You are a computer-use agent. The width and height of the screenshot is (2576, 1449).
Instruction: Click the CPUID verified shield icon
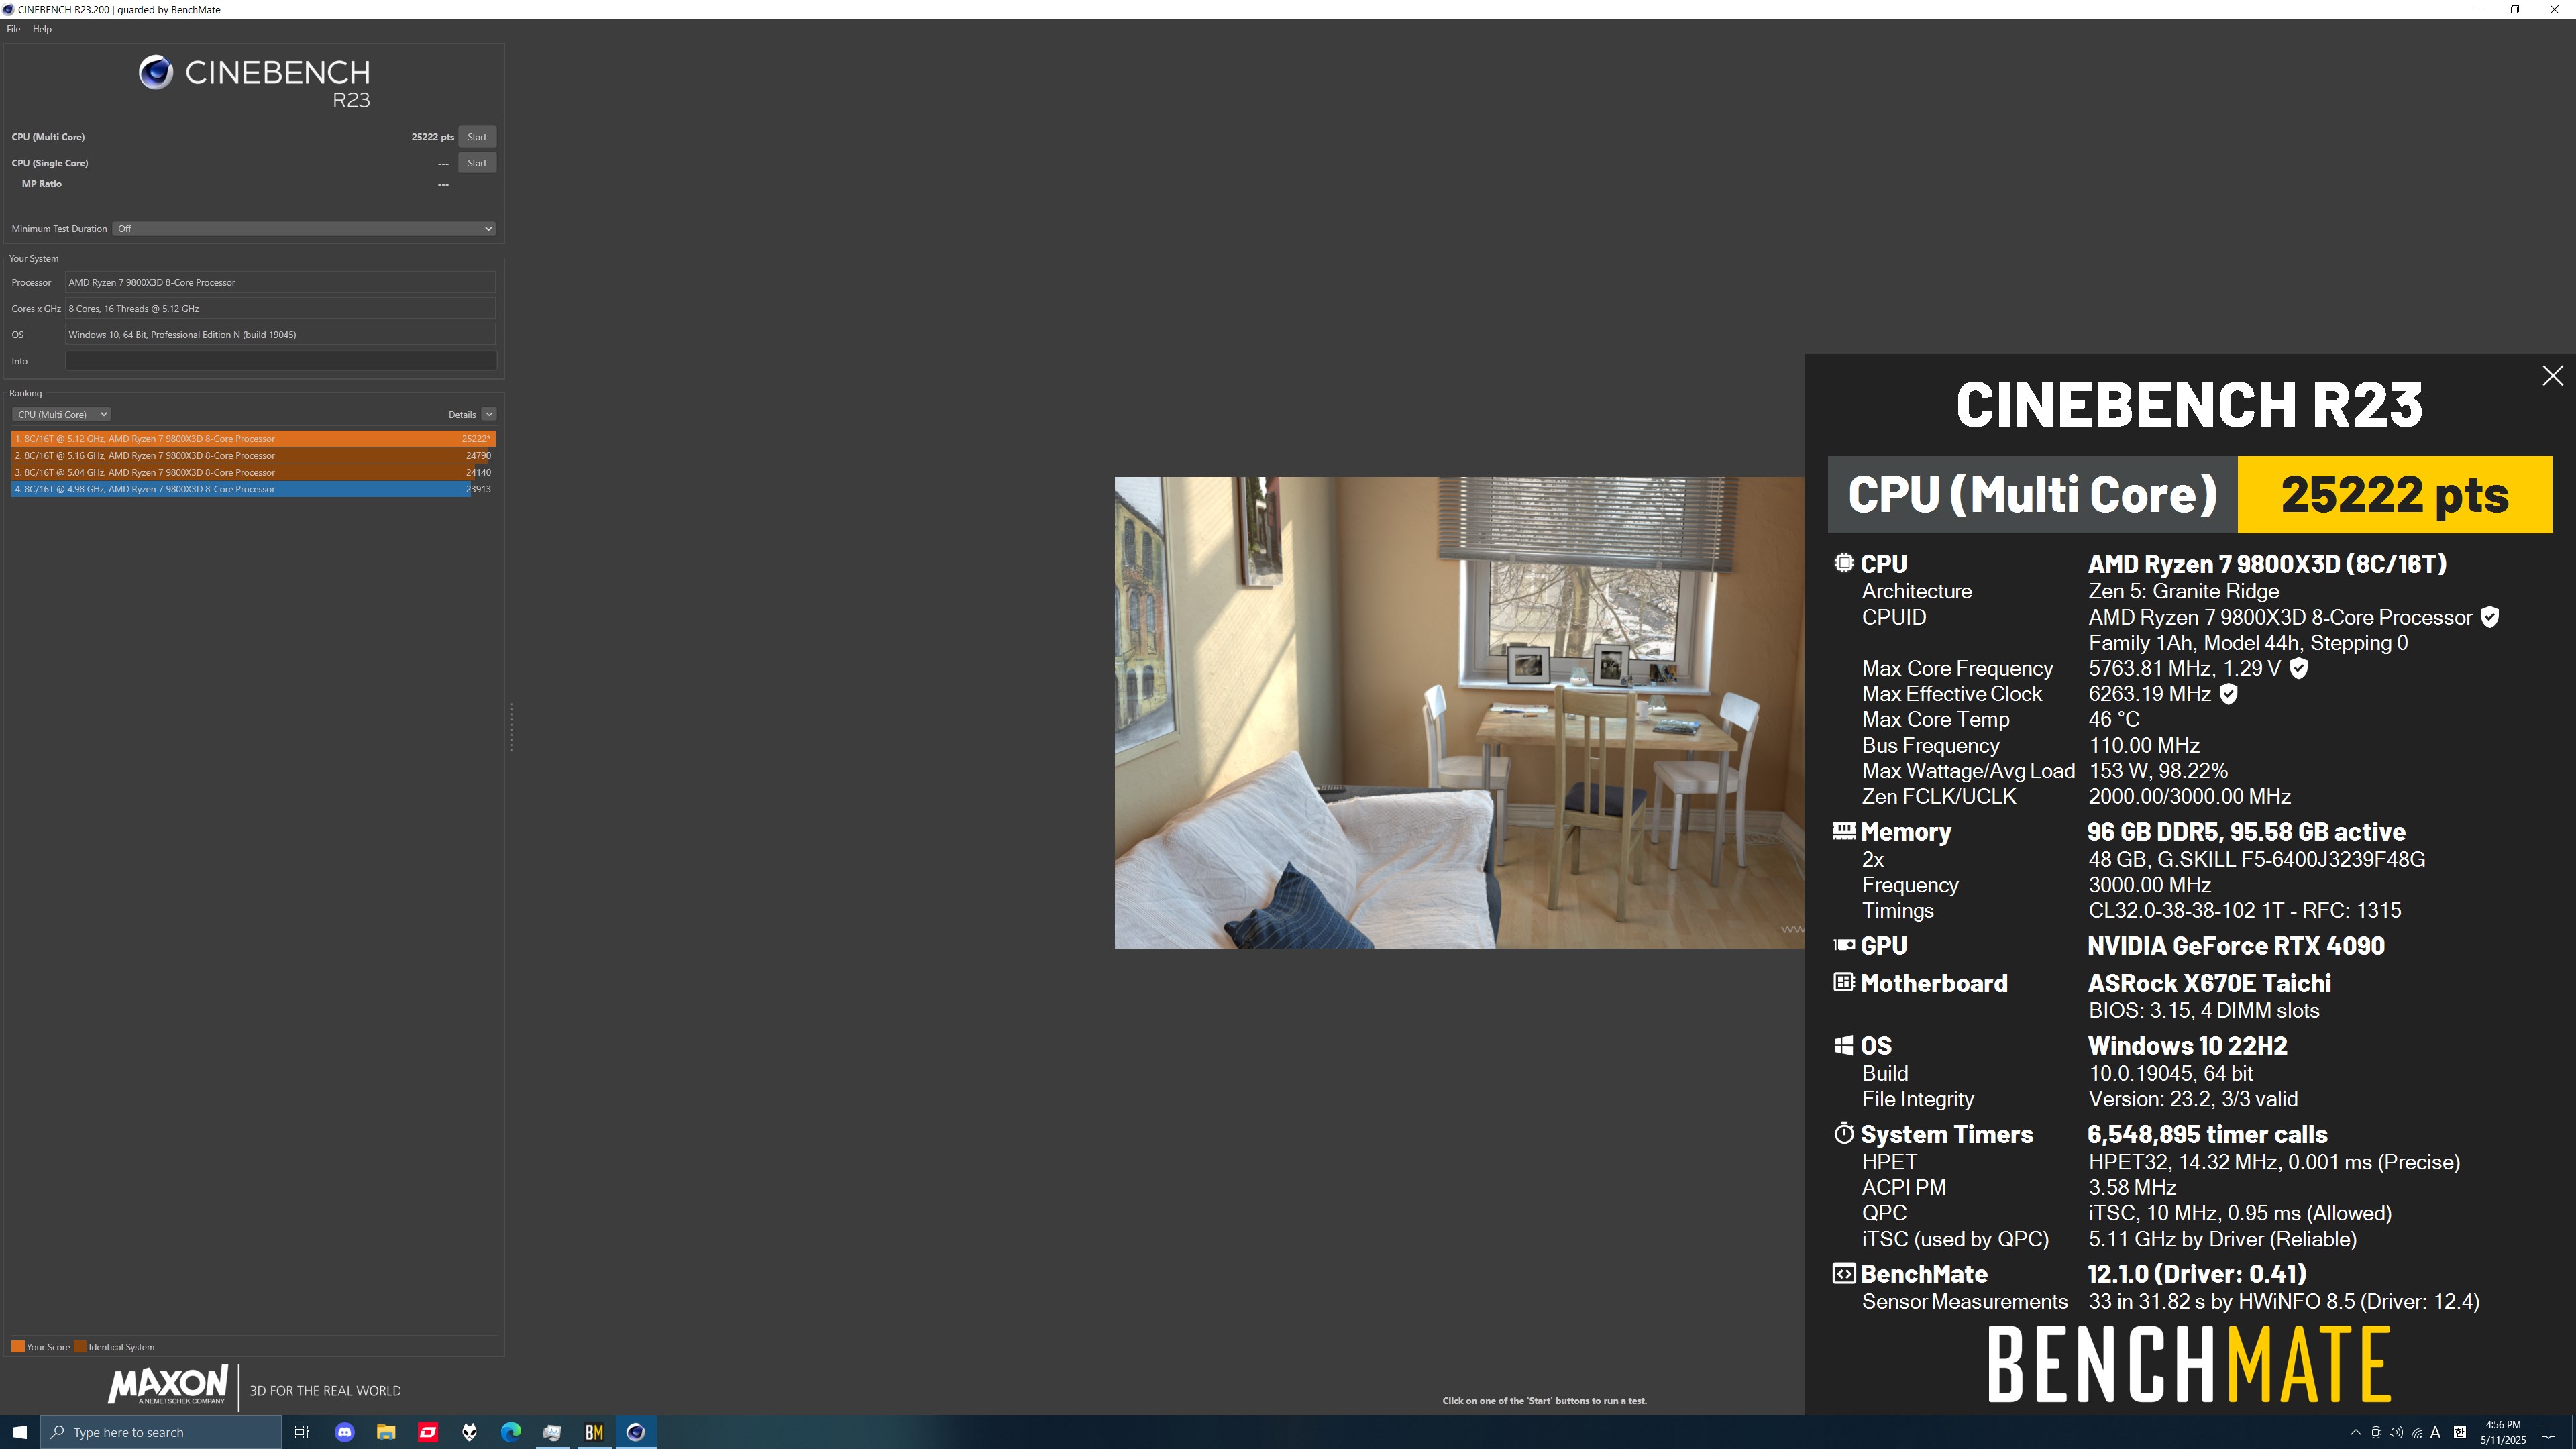tap(2490, 618)
